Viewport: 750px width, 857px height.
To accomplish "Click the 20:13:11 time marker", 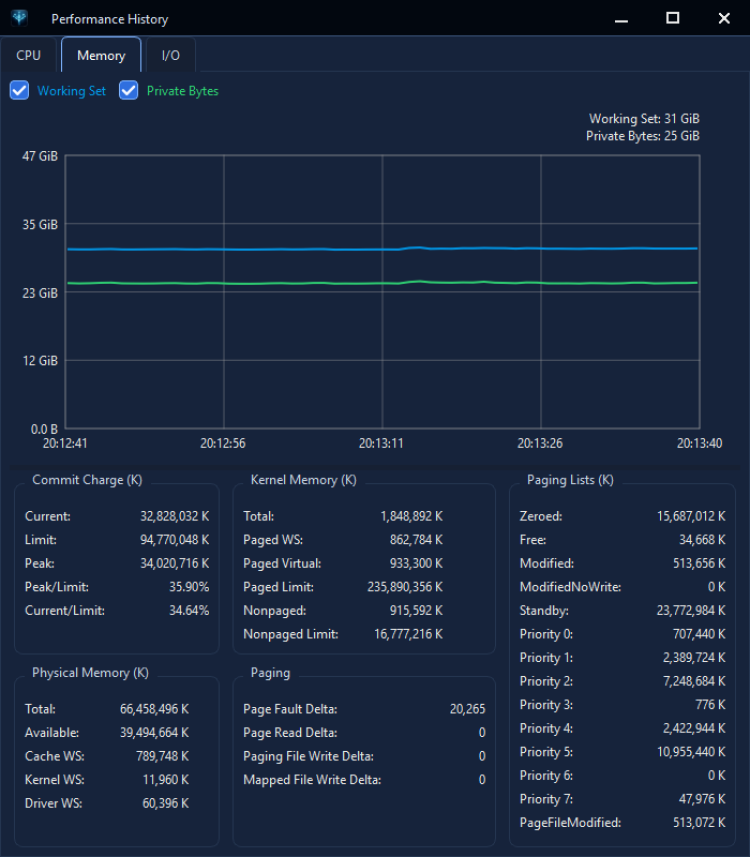I will coord(381,443).
